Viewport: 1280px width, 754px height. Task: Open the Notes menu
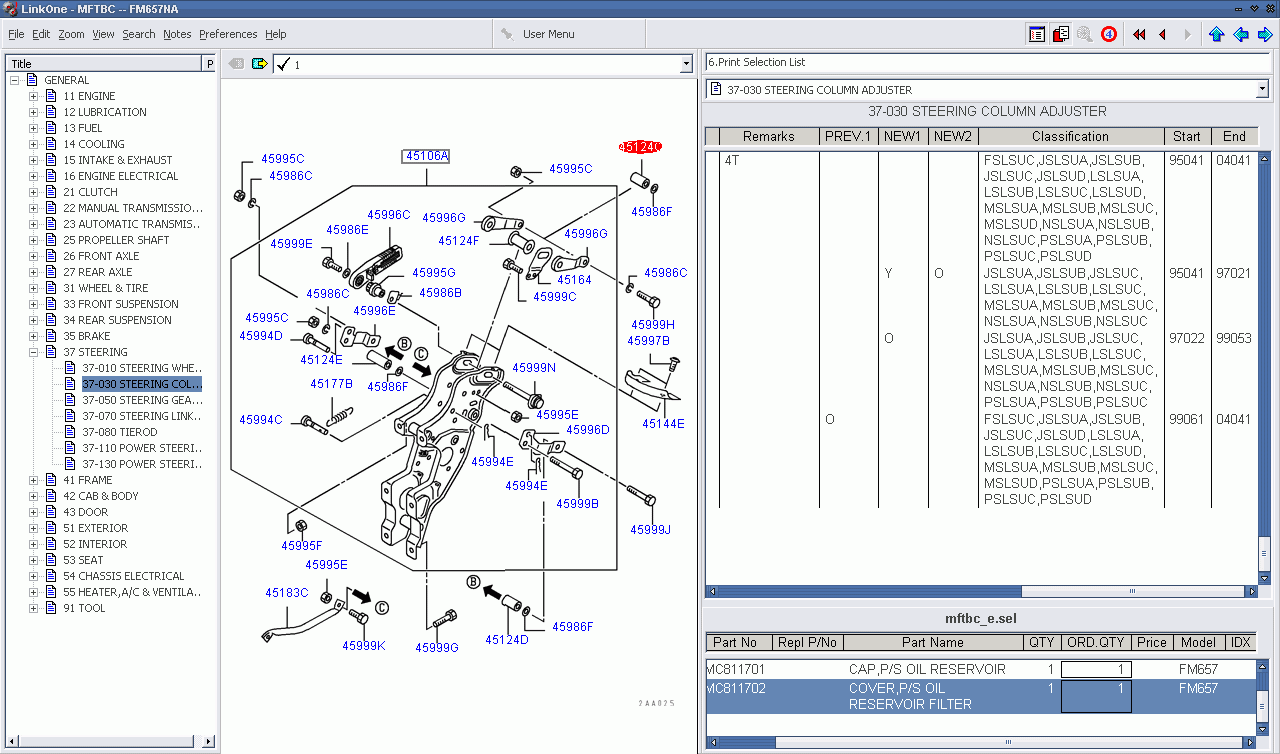(177, 34)
